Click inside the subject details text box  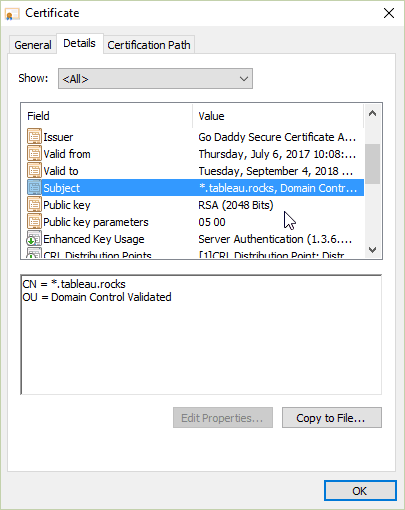pos(201,335)
